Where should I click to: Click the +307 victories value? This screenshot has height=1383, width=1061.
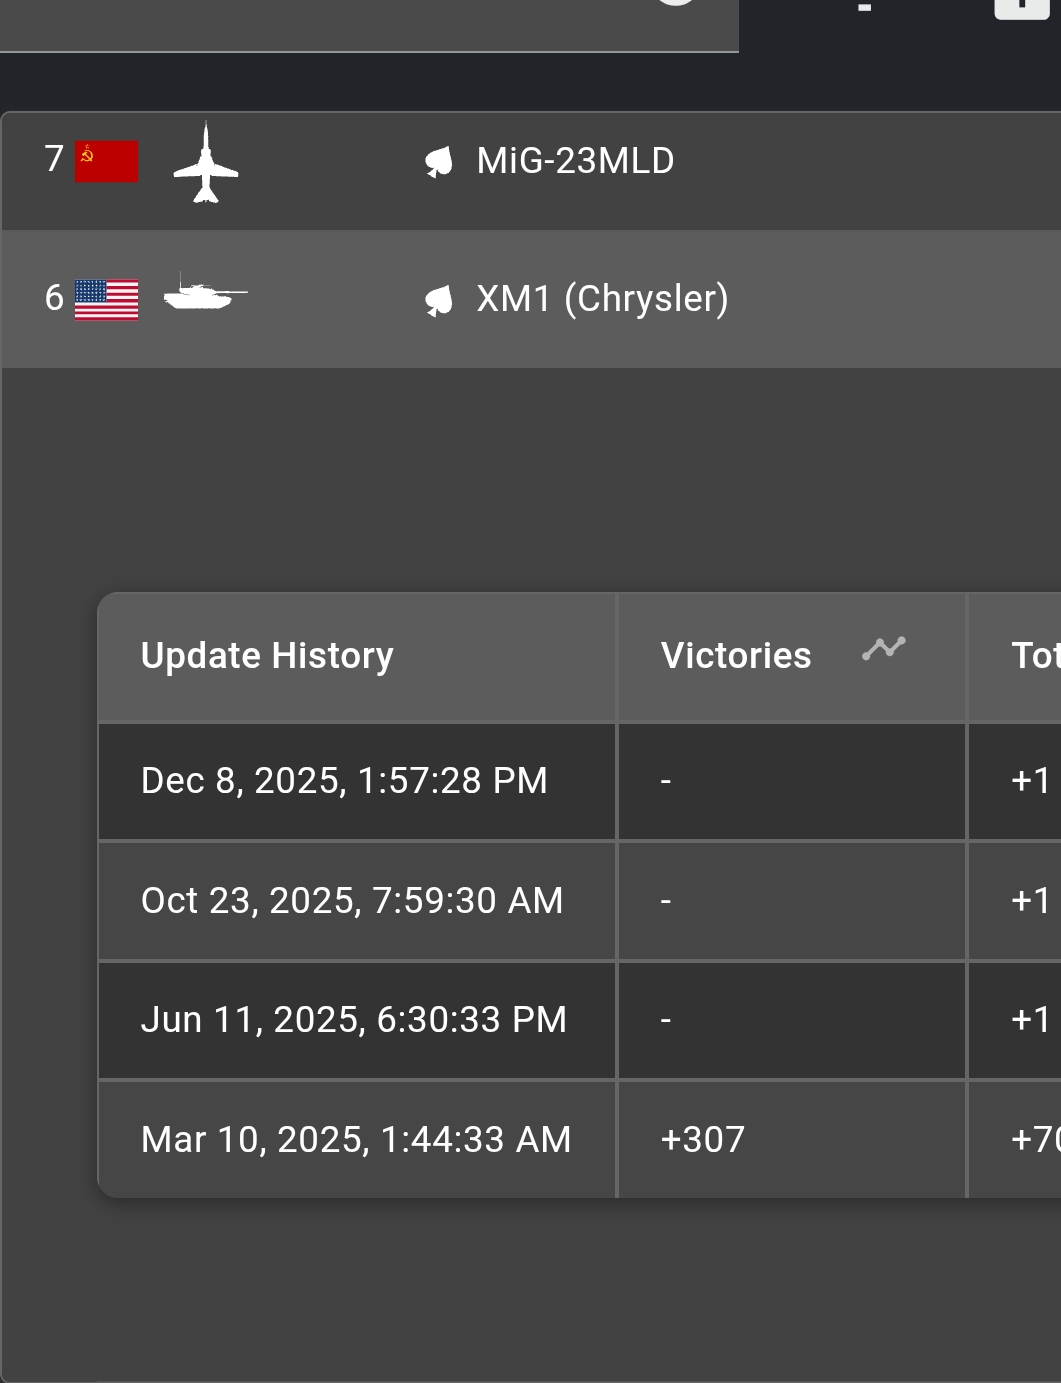click(703, 1140)
